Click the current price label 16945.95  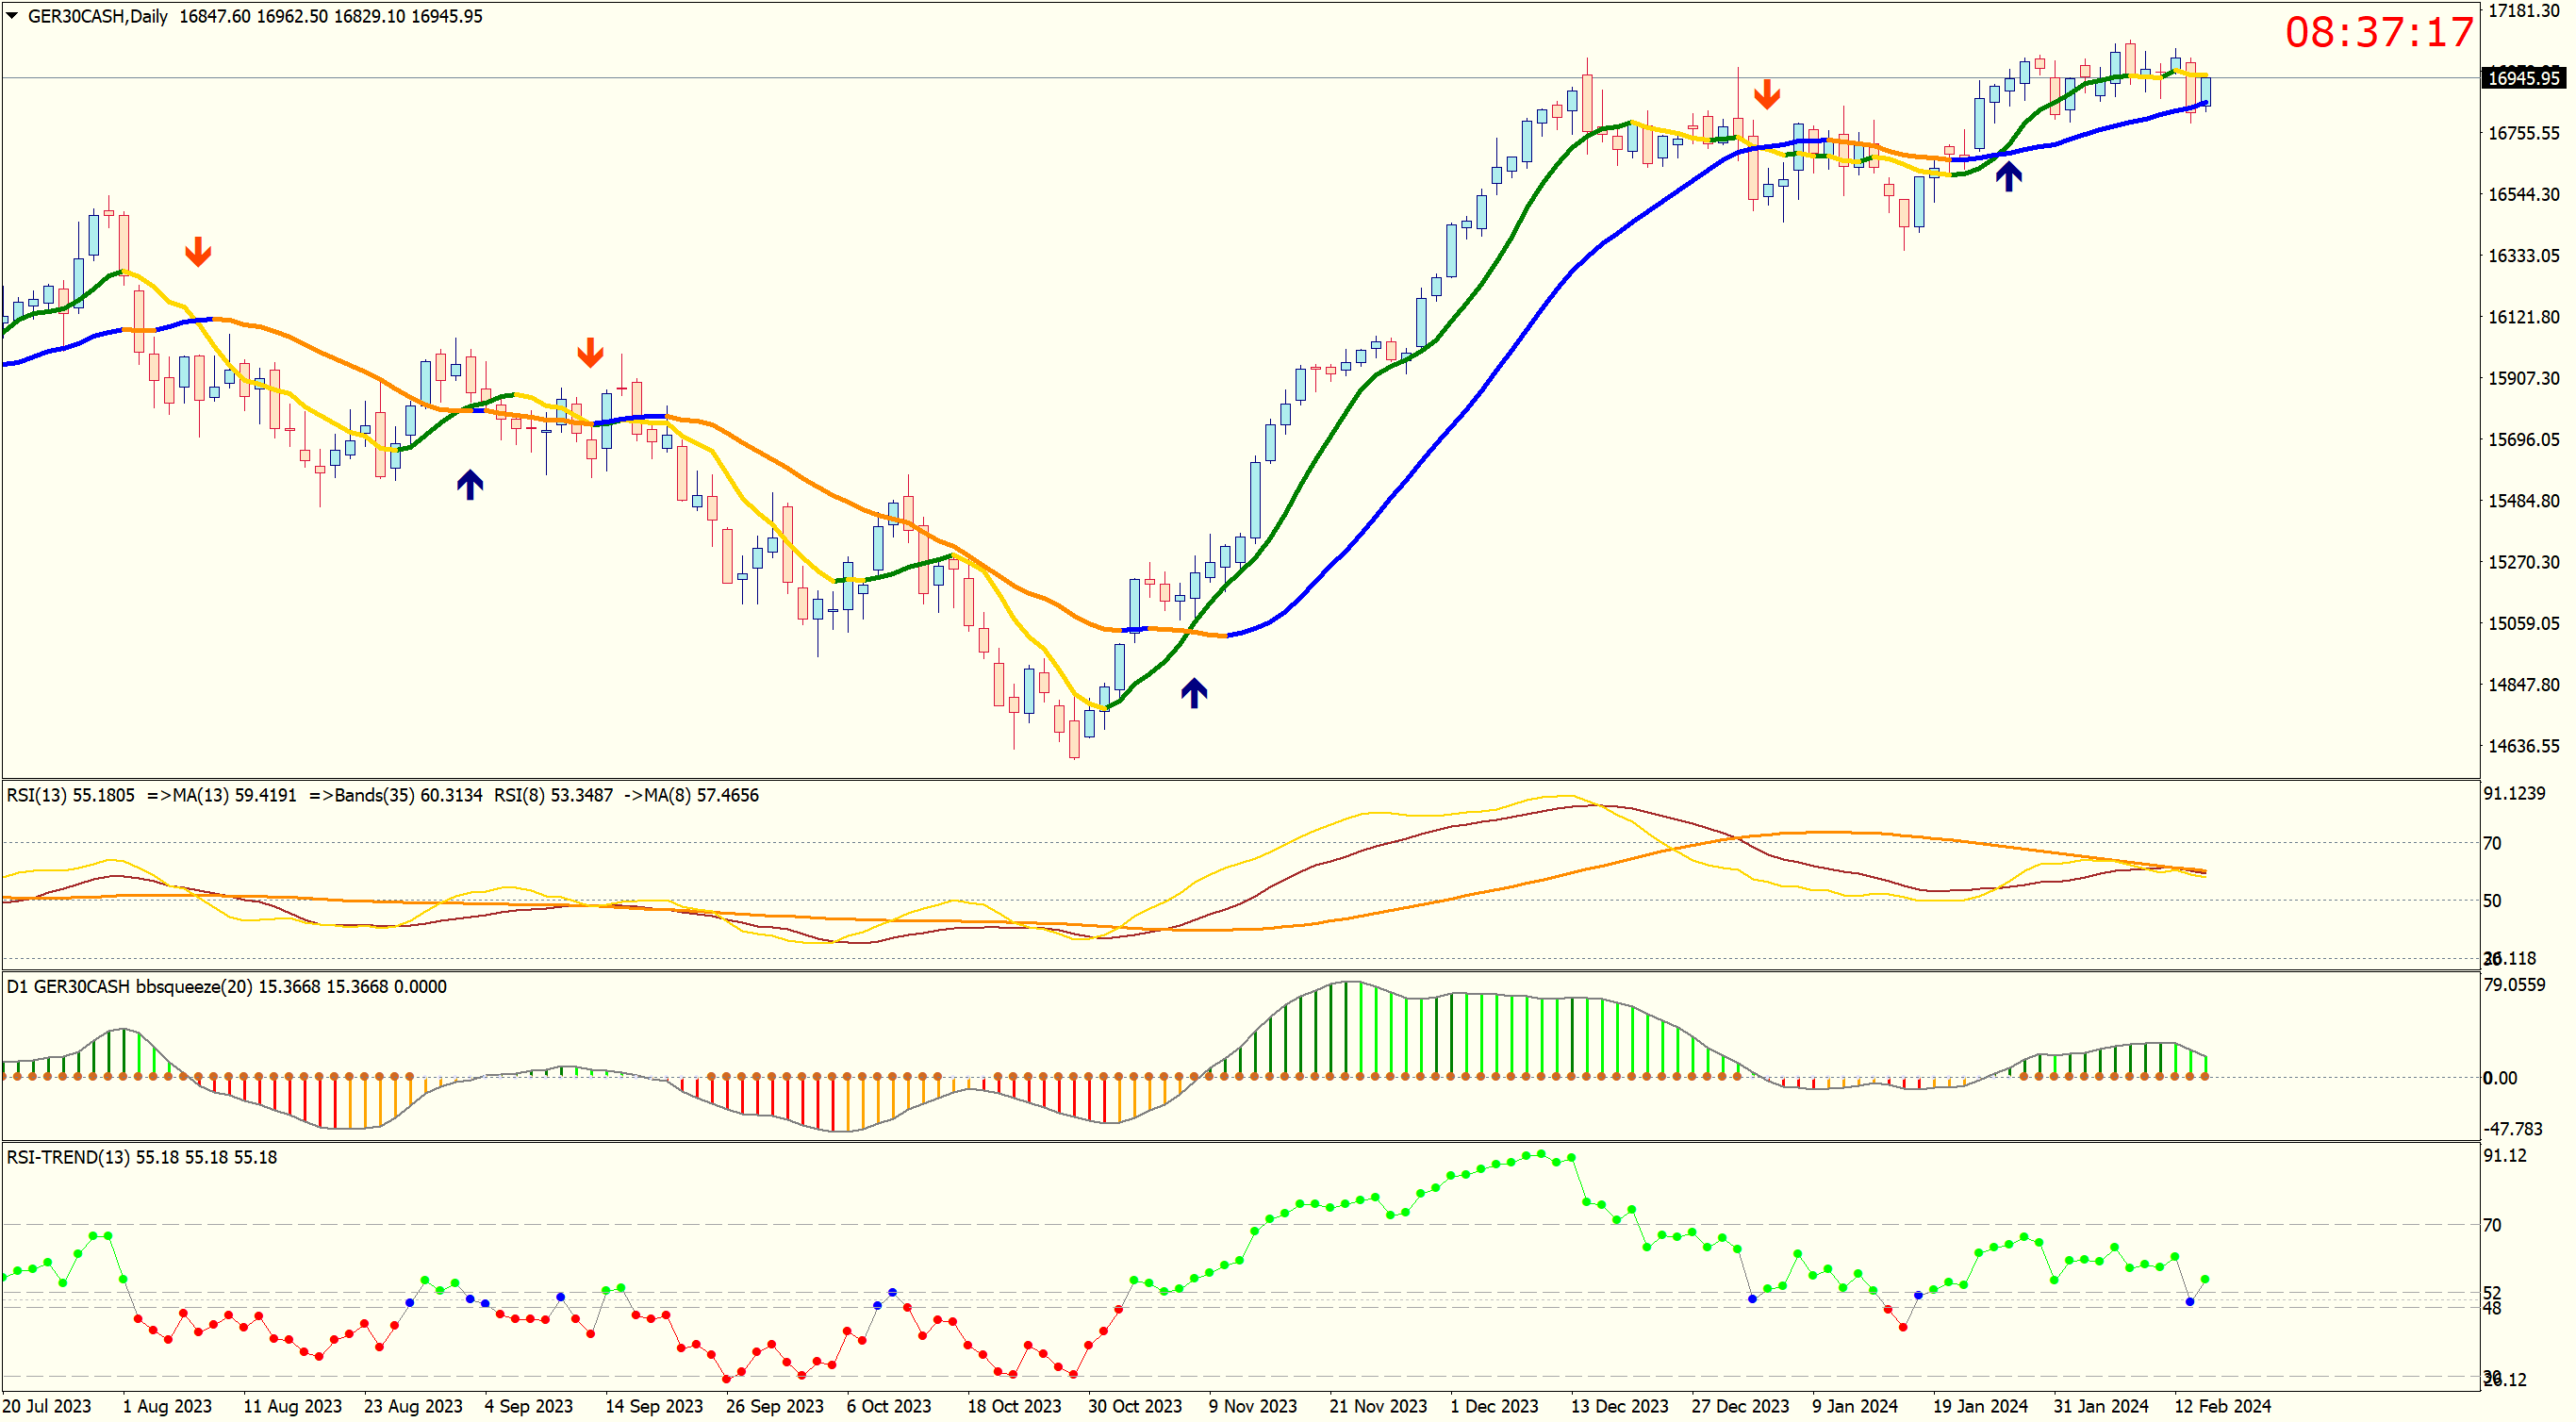[2522, 78]
